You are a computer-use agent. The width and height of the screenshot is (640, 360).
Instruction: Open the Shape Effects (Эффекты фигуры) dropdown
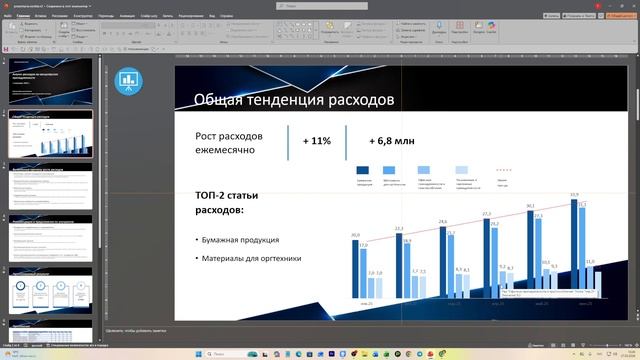coord(371,37)
